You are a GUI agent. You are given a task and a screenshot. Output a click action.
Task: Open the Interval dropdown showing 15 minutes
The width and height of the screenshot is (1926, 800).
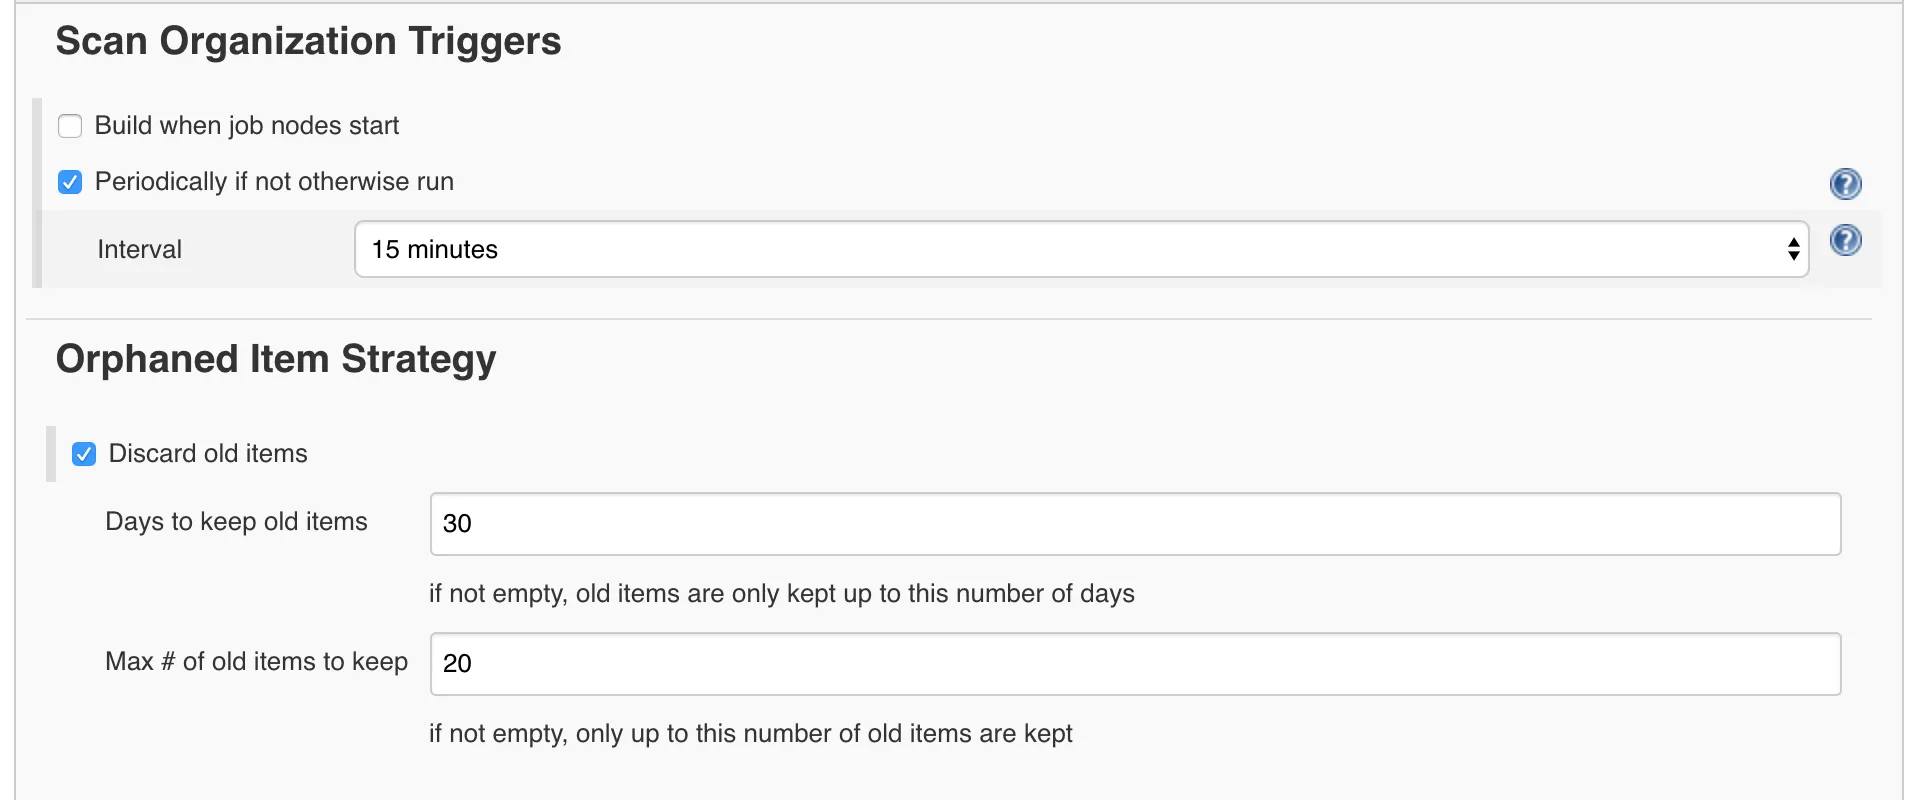1080,249
